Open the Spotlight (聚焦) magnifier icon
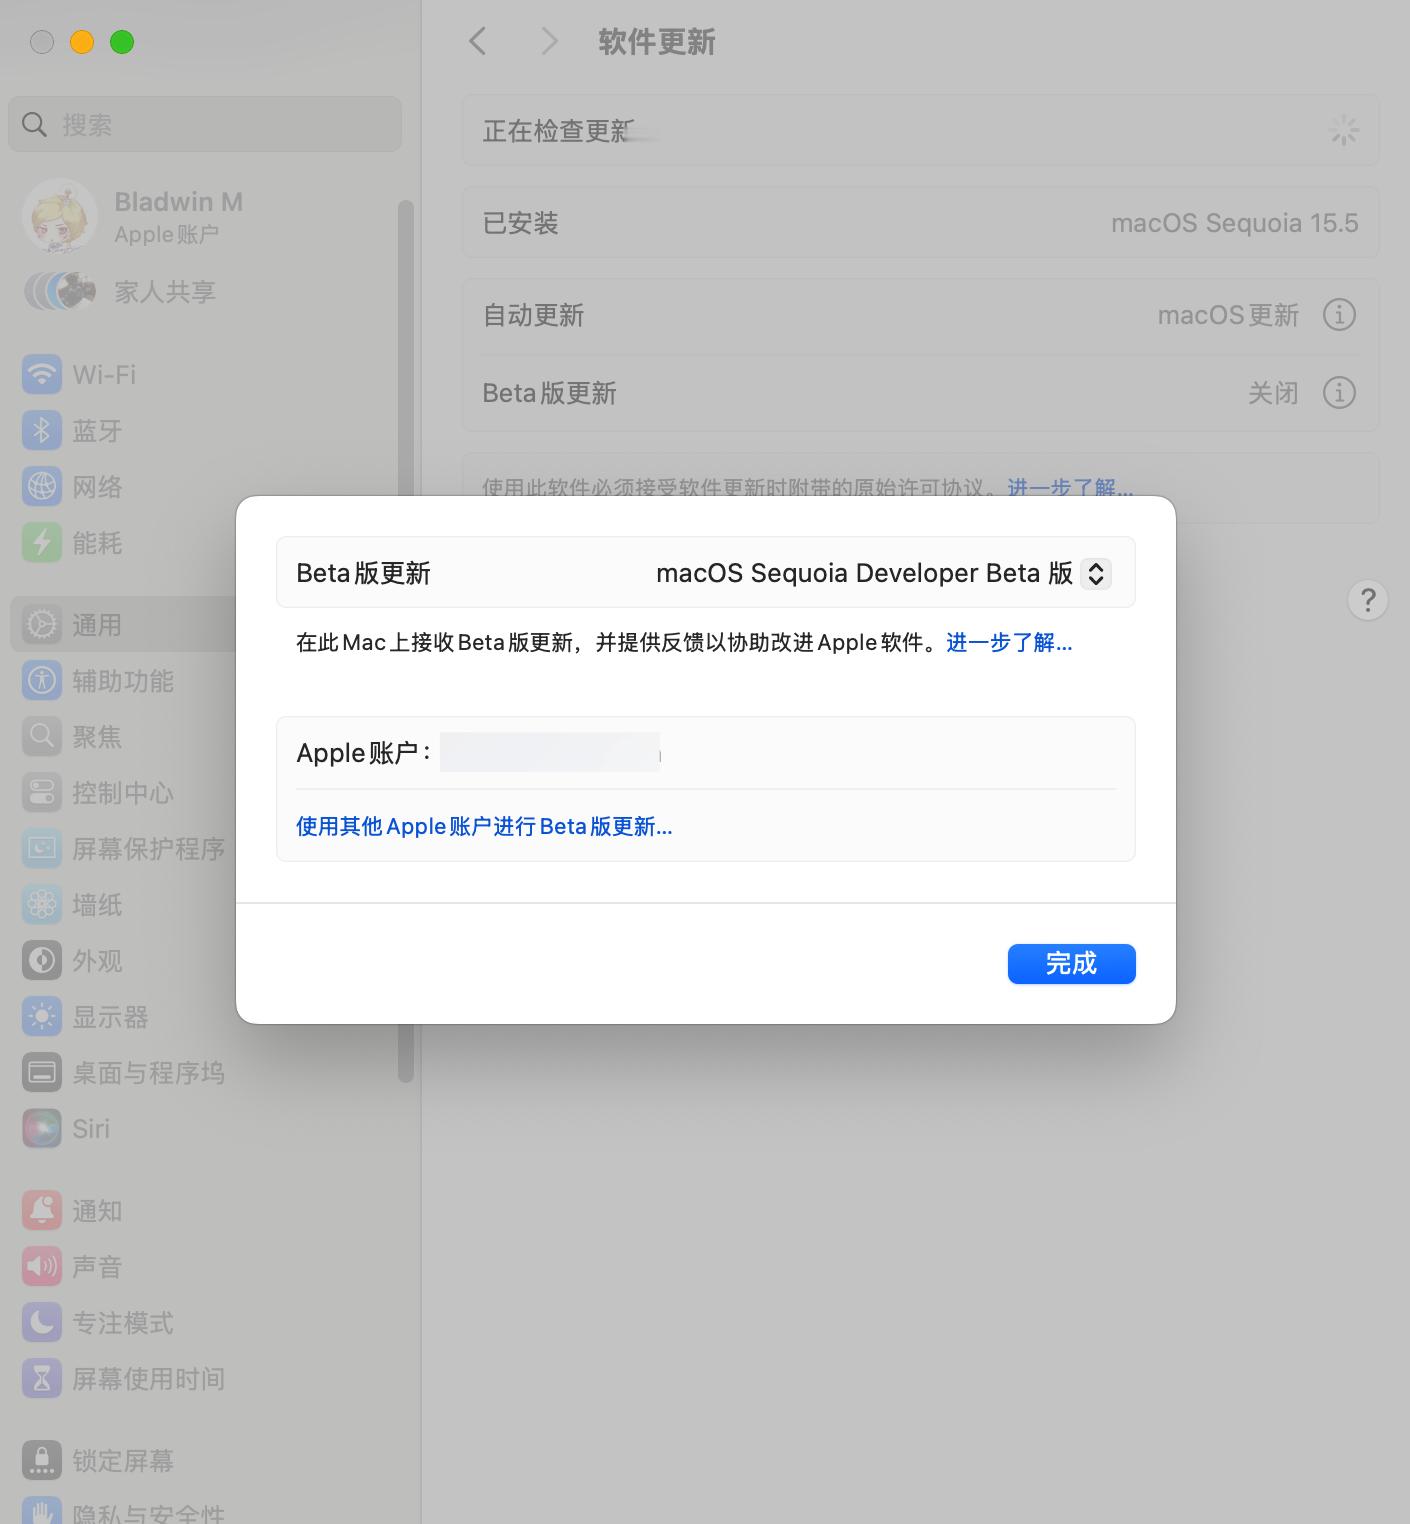 (x=41, y=737)
